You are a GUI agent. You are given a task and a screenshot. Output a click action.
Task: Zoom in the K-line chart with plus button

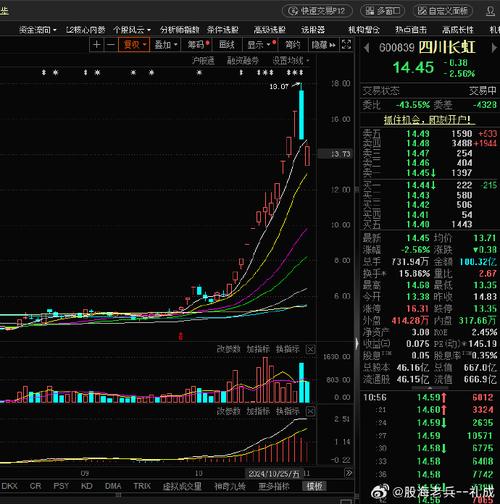click(x=97, y=45)
